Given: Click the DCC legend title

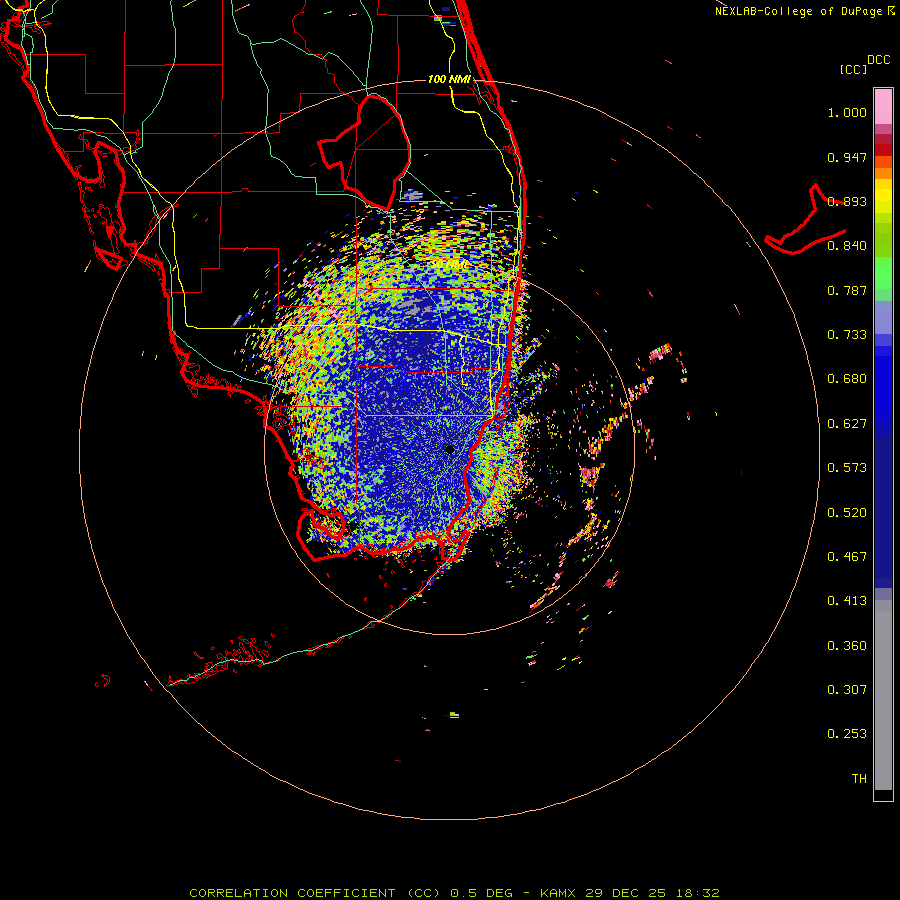Looking at the screenshot, I should [x=879, y=60].
